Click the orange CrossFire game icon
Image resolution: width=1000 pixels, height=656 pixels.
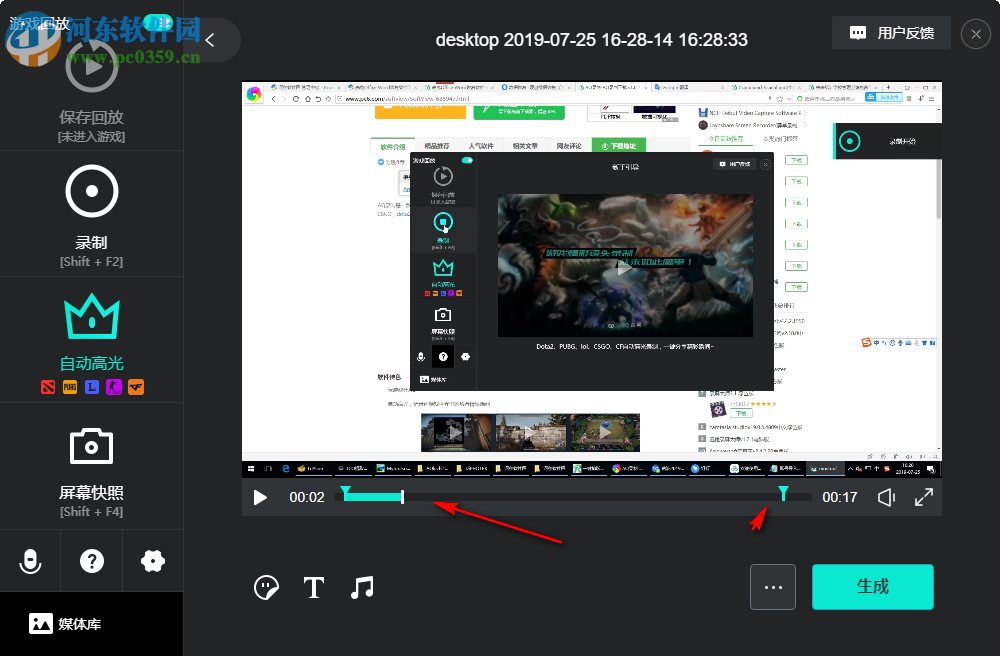click(x=136, y=387)
